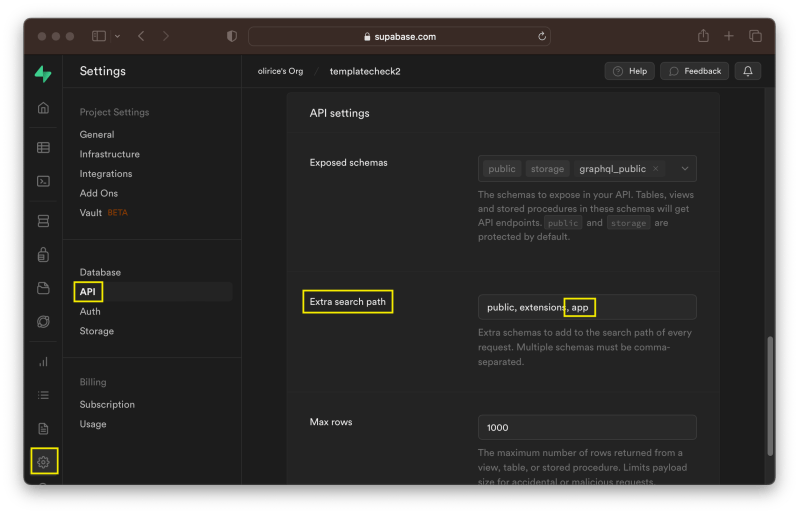
Task: Open Infrastructure settings
Action: [110, 154]
